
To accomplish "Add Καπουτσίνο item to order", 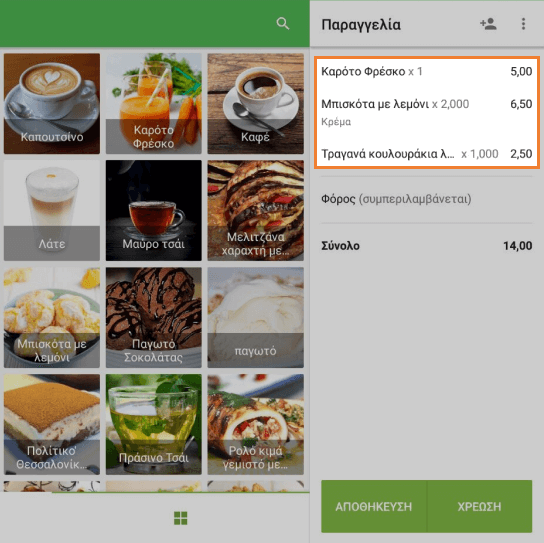I will [x=52, y=103].
